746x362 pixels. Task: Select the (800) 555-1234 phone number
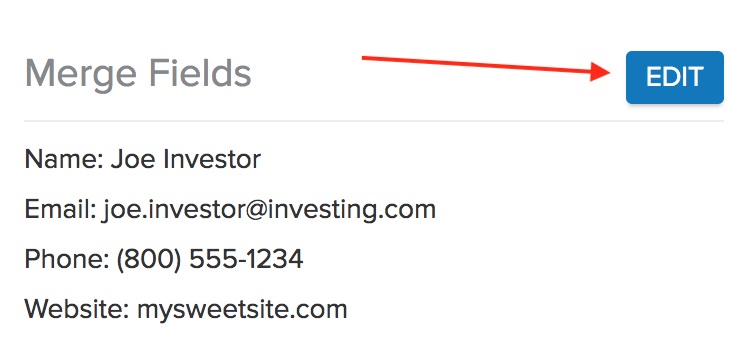coord(210,260)
